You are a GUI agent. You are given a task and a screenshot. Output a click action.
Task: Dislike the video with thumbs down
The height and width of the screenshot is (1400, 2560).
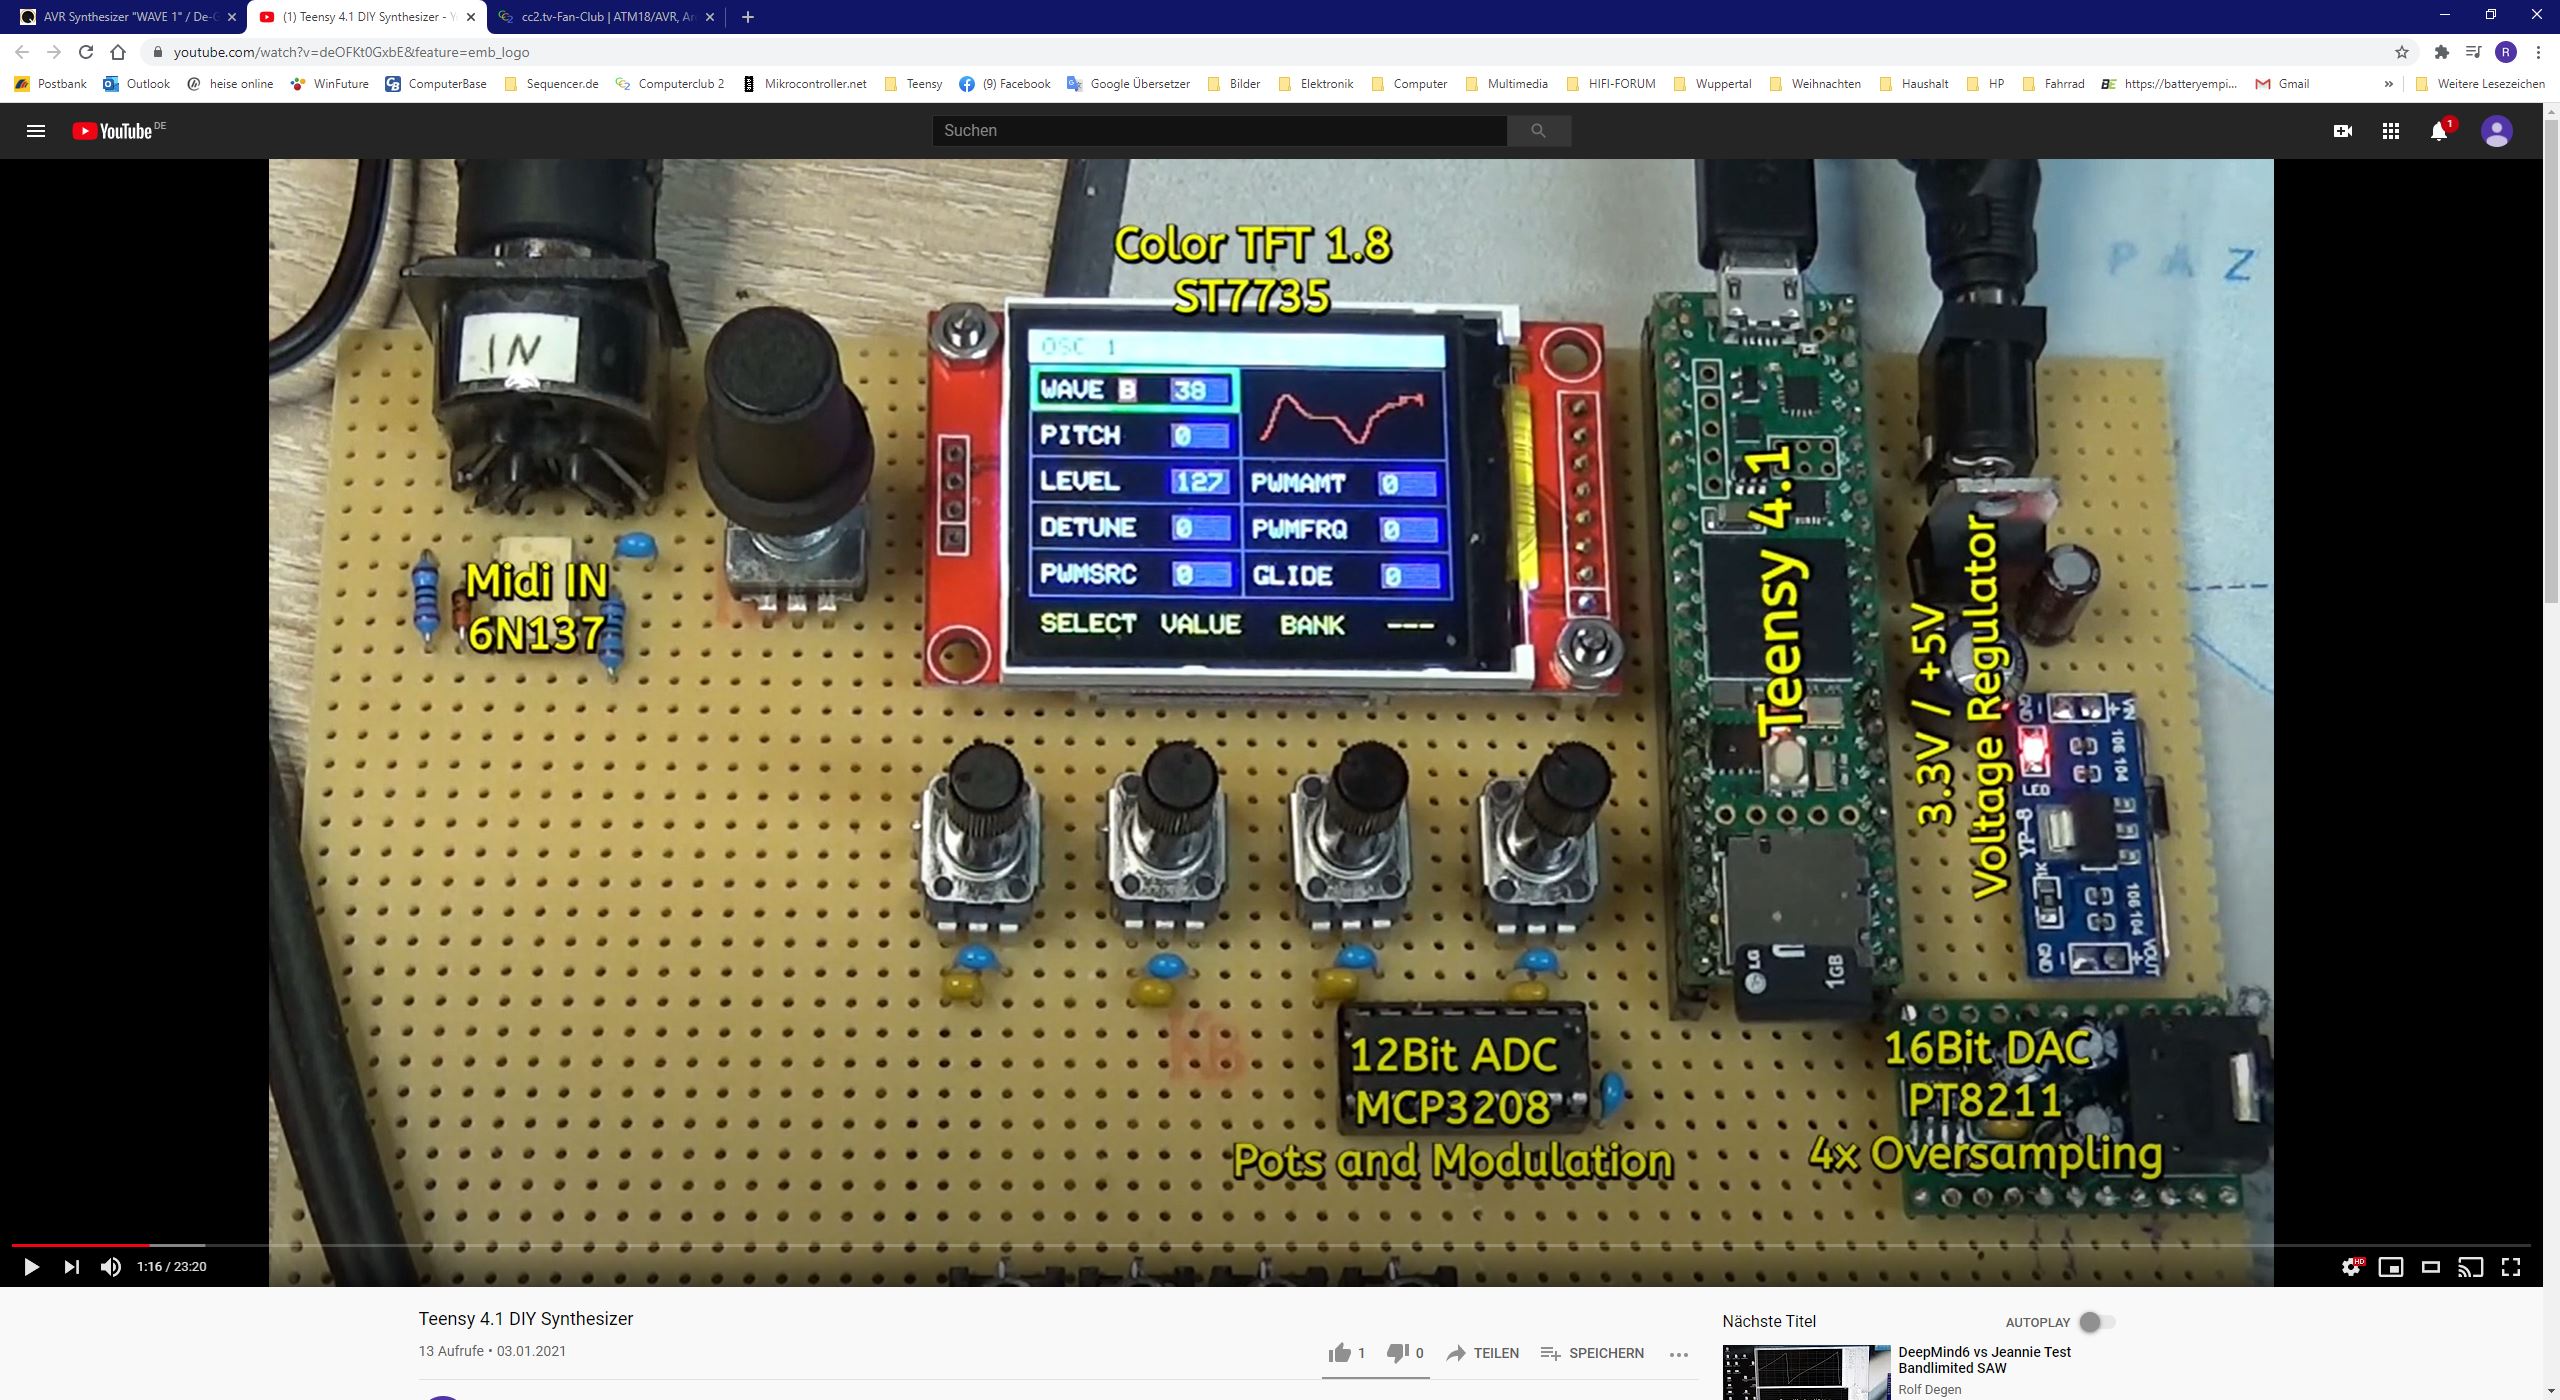[x=1397, y=1353]
